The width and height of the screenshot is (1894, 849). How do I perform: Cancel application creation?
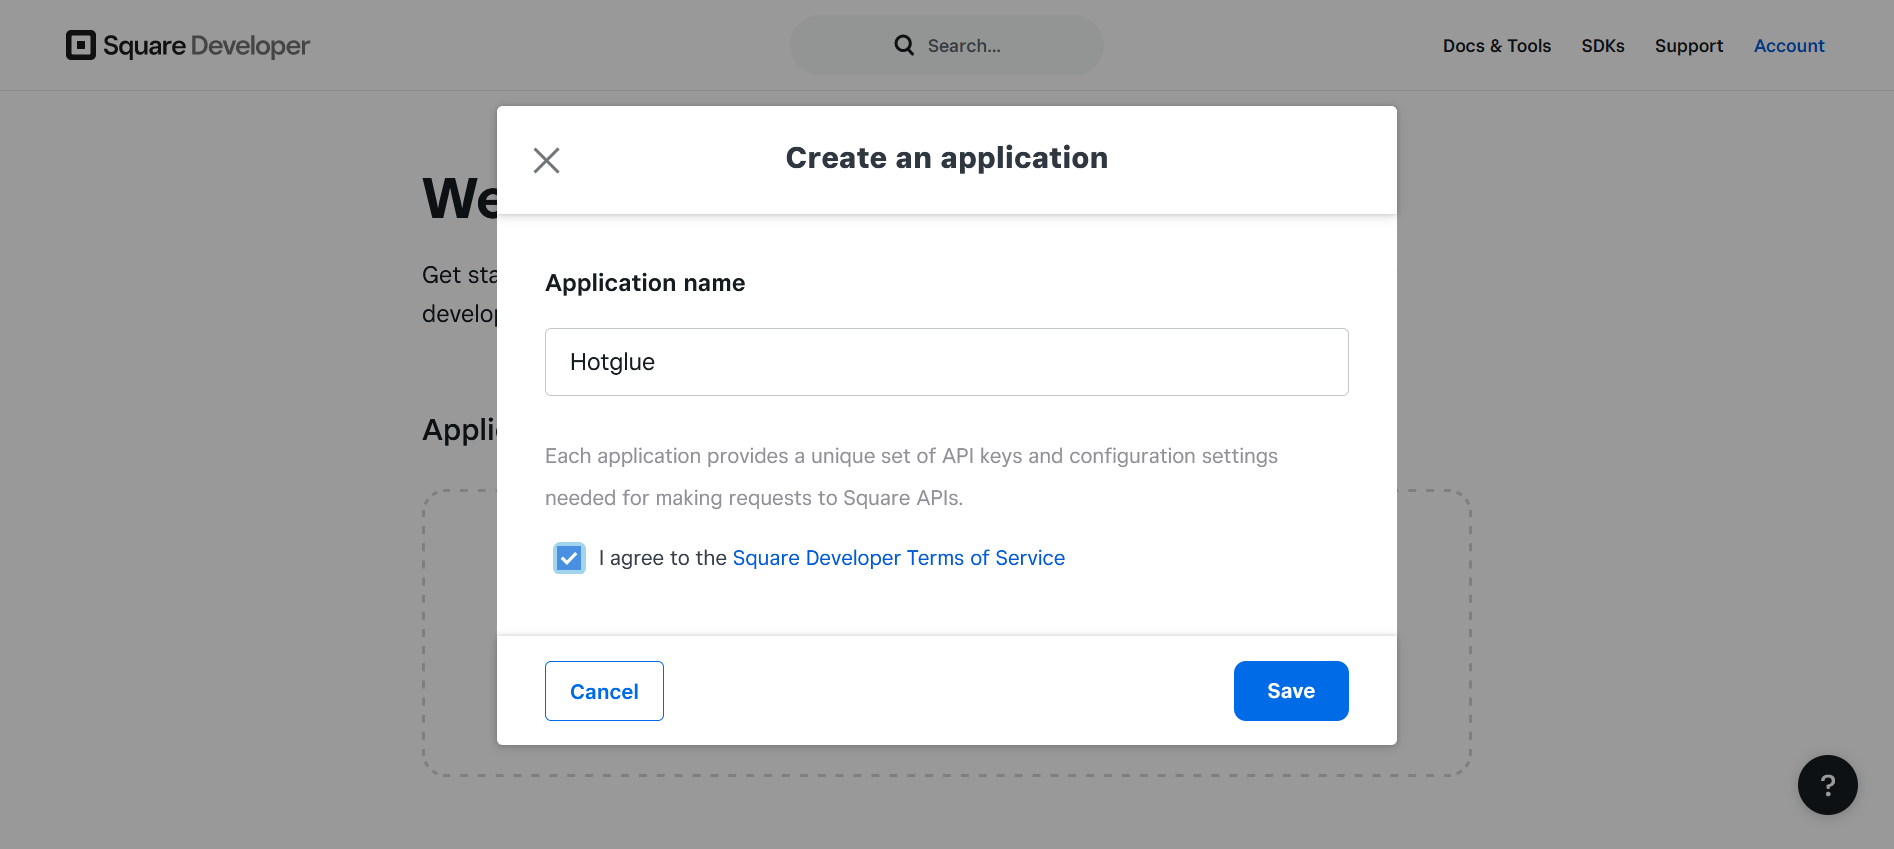[604, 691]
